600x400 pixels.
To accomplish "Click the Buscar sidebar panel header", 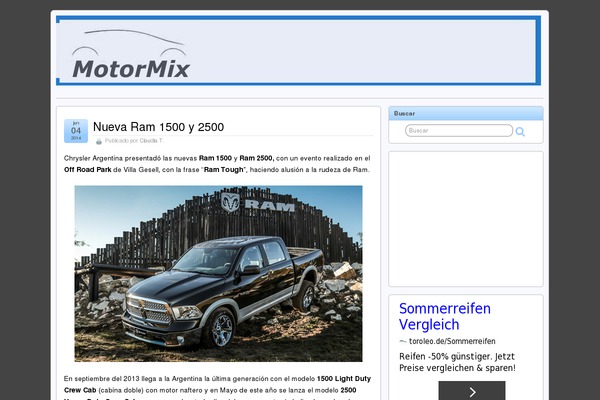I will (466, 113).
